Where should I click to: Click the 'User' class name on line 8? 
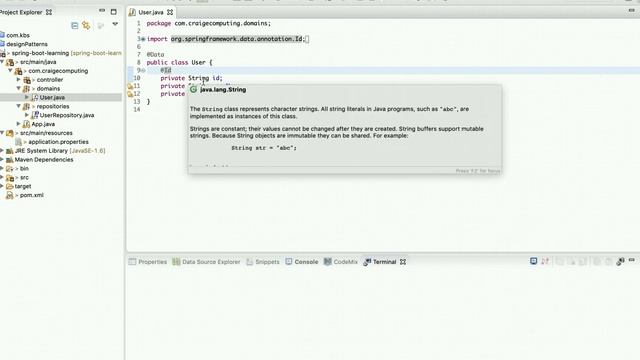(x=198, y=62)
